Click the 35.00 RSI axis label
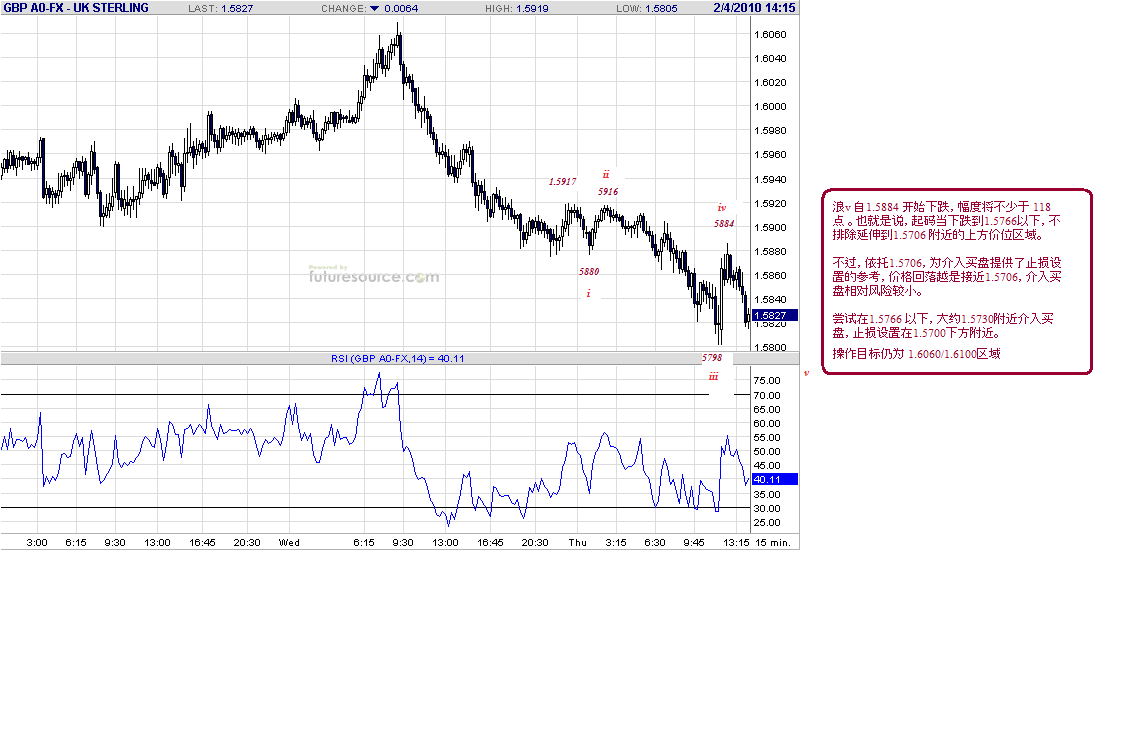This screenshot has width=1122, height=739. coord(766,494)
